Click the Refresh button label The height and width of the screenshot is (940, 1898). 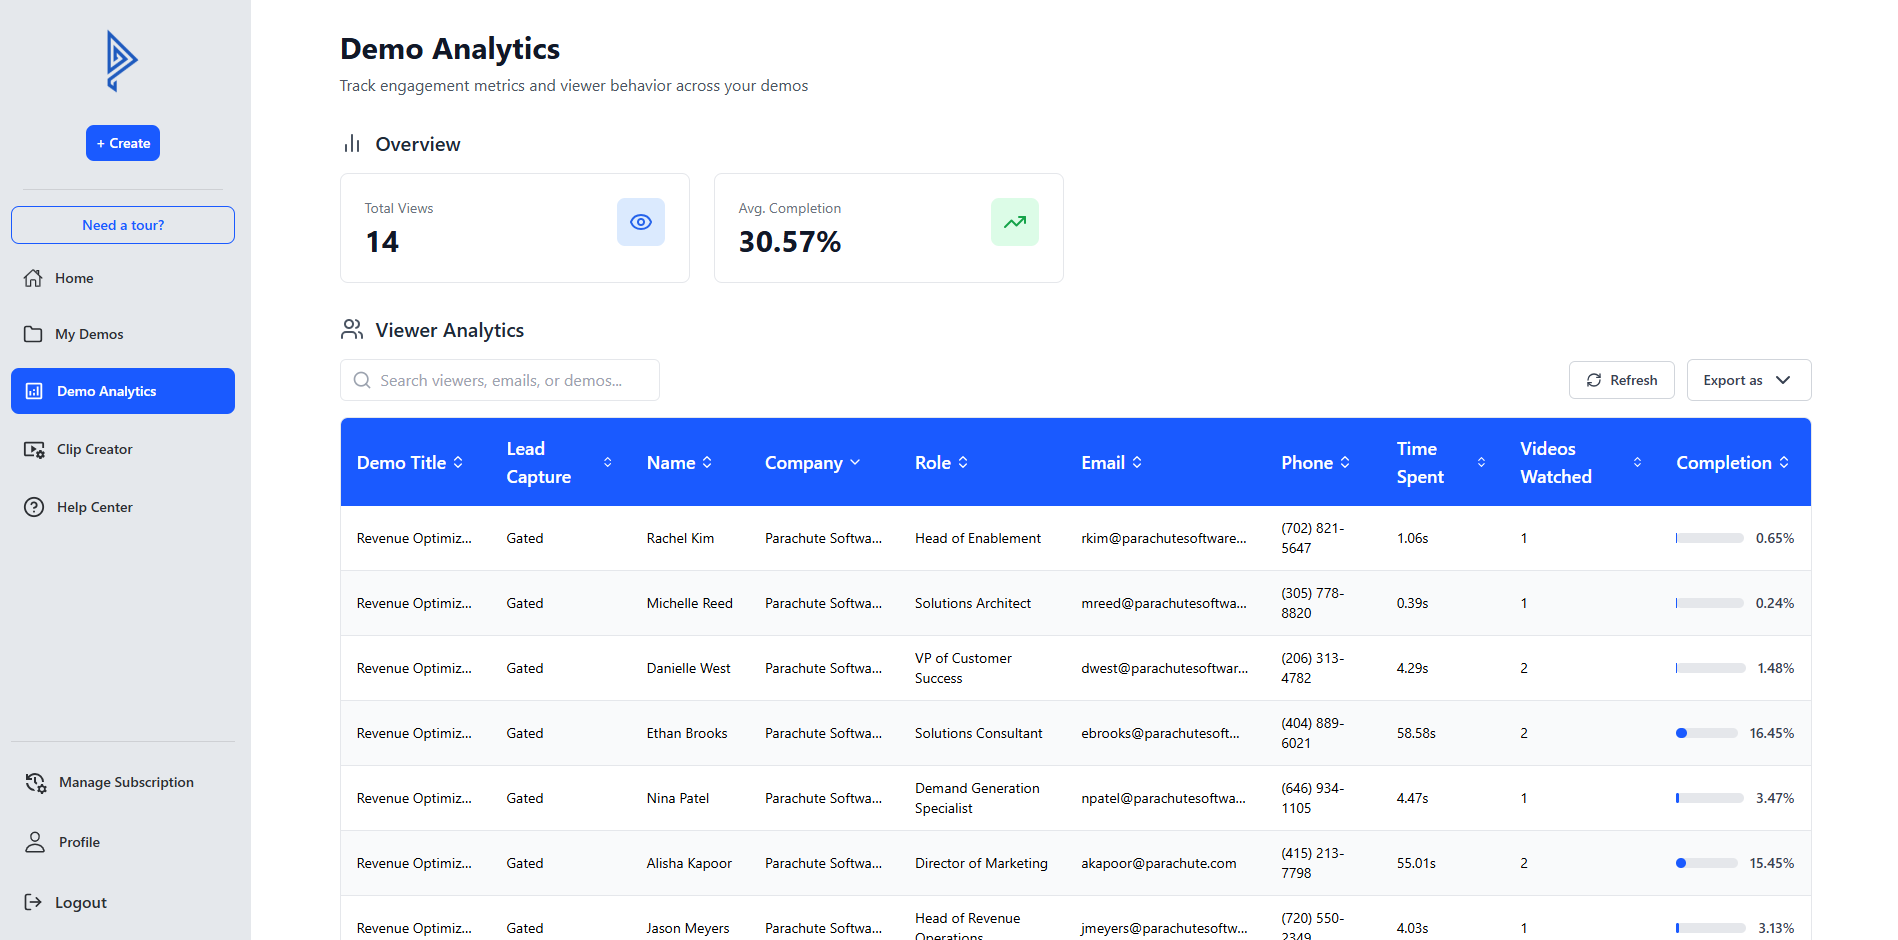point(1634,380)
